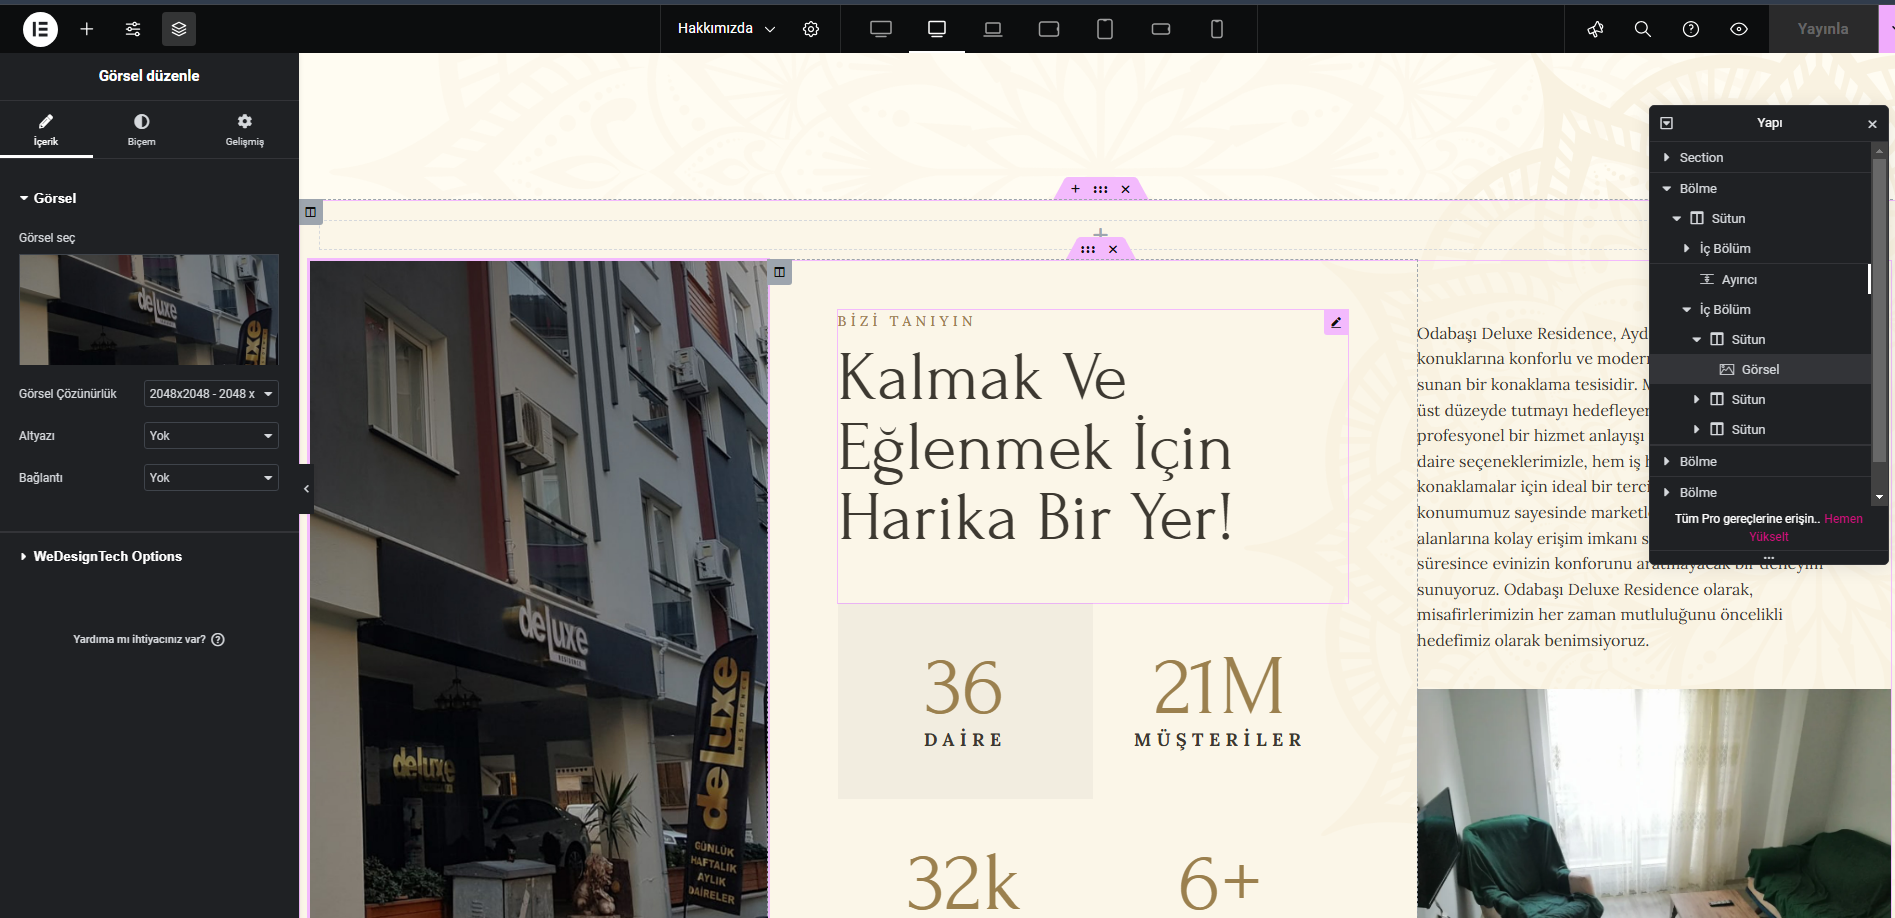1895x918 pixels.
Task: Select the Ayırıcı item in structure
Action: pos(1739,280)
